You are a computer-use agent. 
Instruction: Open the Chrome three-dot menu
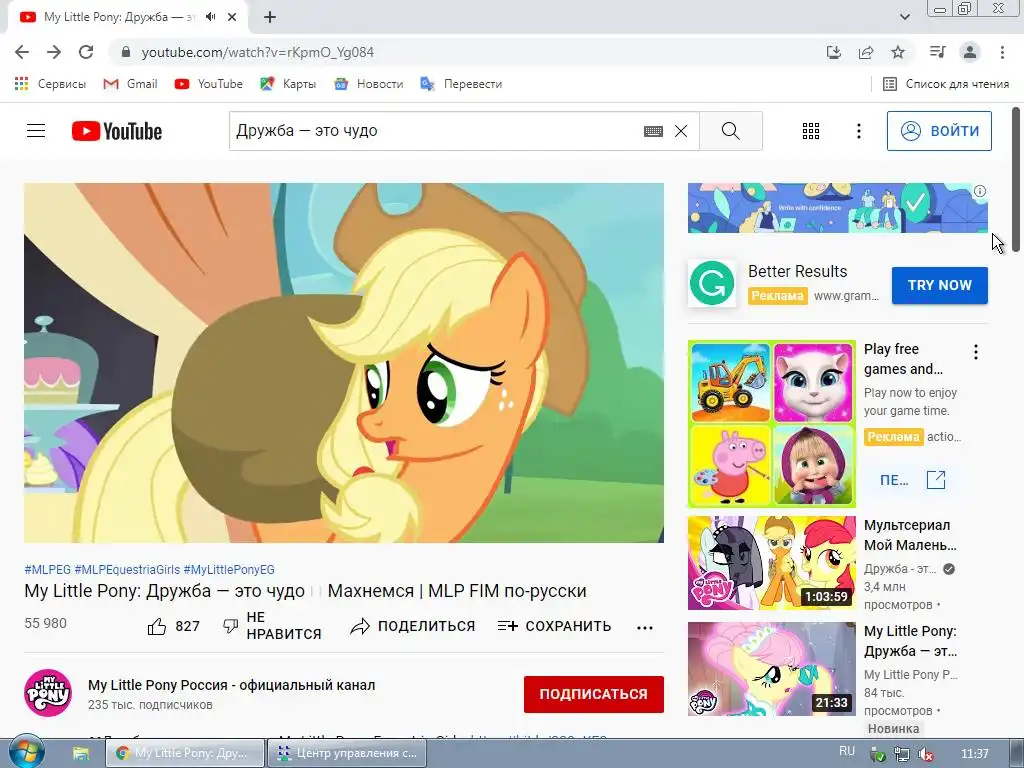pyautogui.click(x=1002, y=52)
